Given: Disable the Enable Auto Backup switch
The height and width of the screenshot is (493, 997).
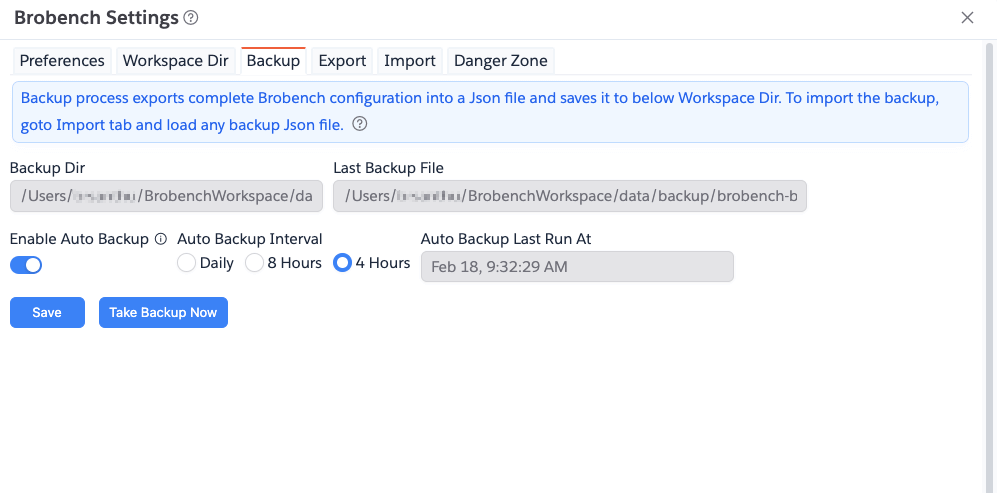Looking at the screenshot, I should point(26,265).
